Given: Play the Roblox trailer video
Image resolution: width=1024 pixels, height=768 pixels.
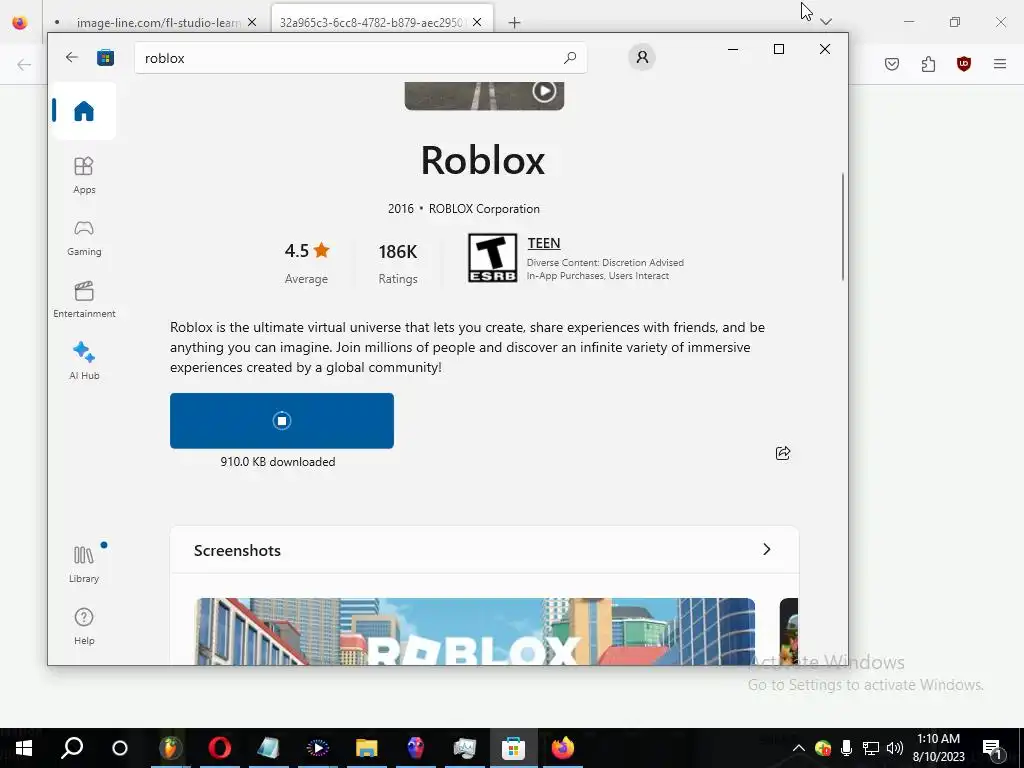Looking at the screenshot, I should pyautogui.click(x=544, y=91).
